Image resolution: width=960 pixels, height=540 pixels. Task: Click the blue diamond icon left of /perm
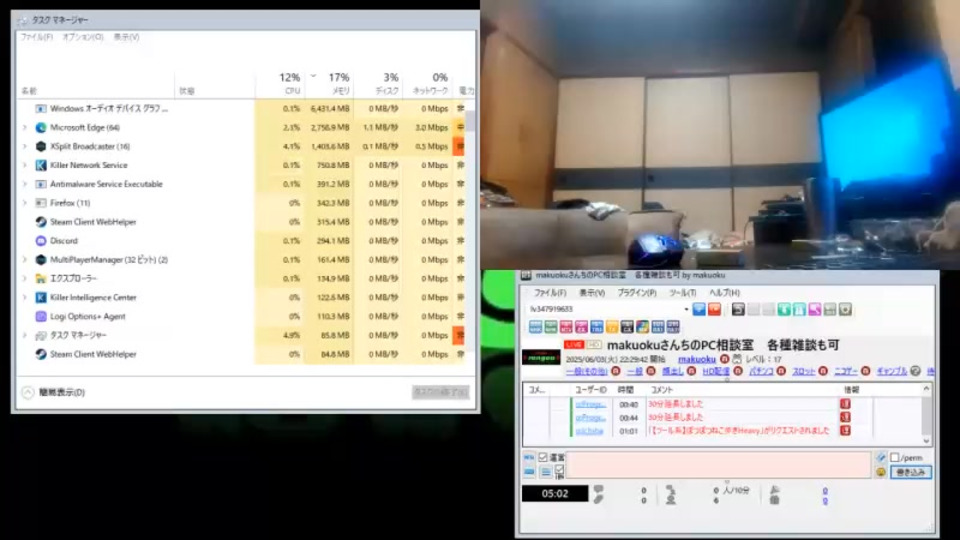[x=880, y=457]
